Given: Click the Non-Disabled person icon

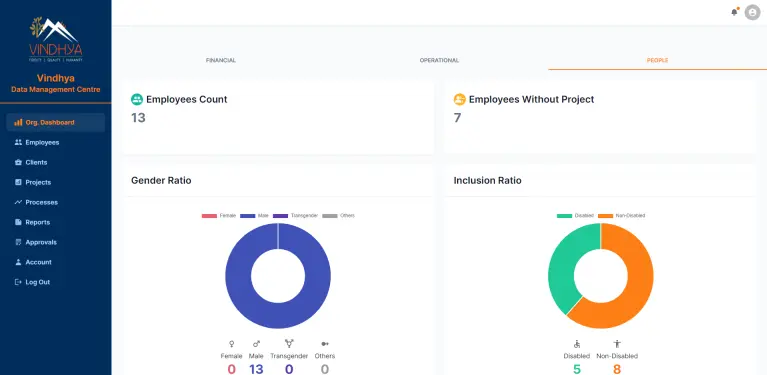Looking at the screenshot, I should [x=617, y=344].
